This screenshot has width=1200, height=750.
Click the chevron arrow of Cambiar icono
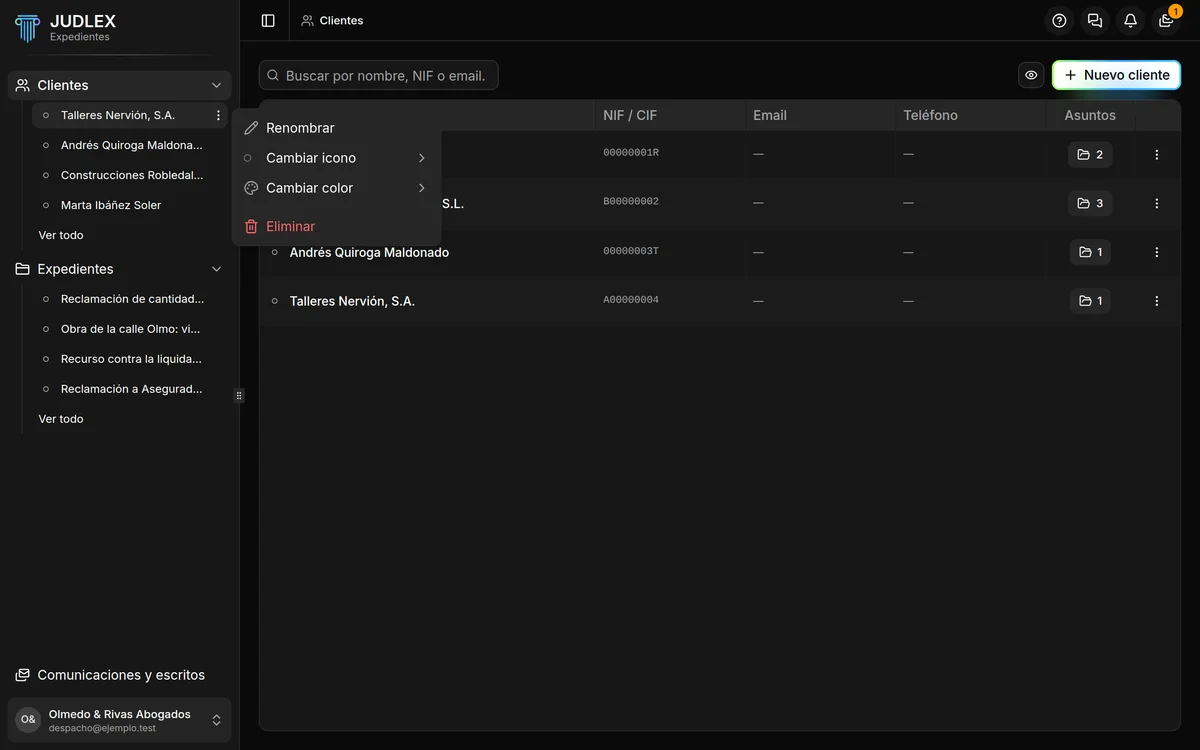coord(422,158)
